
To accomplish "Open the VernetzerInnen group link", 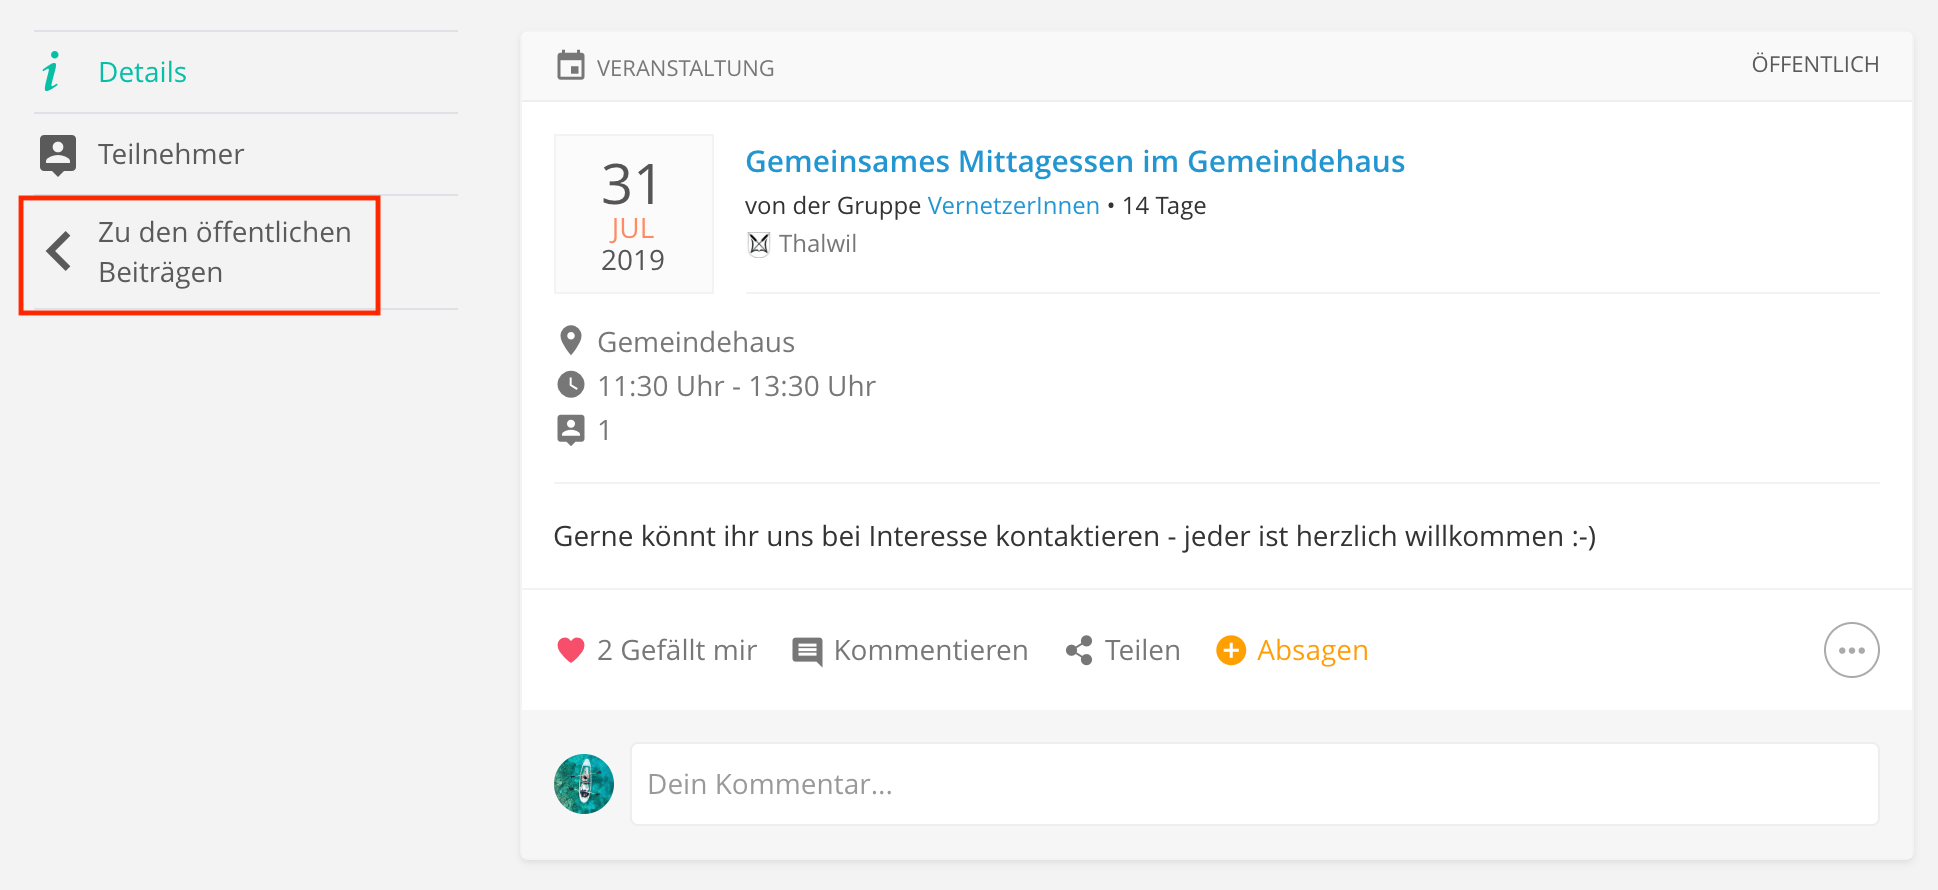I will point(1013,206).
